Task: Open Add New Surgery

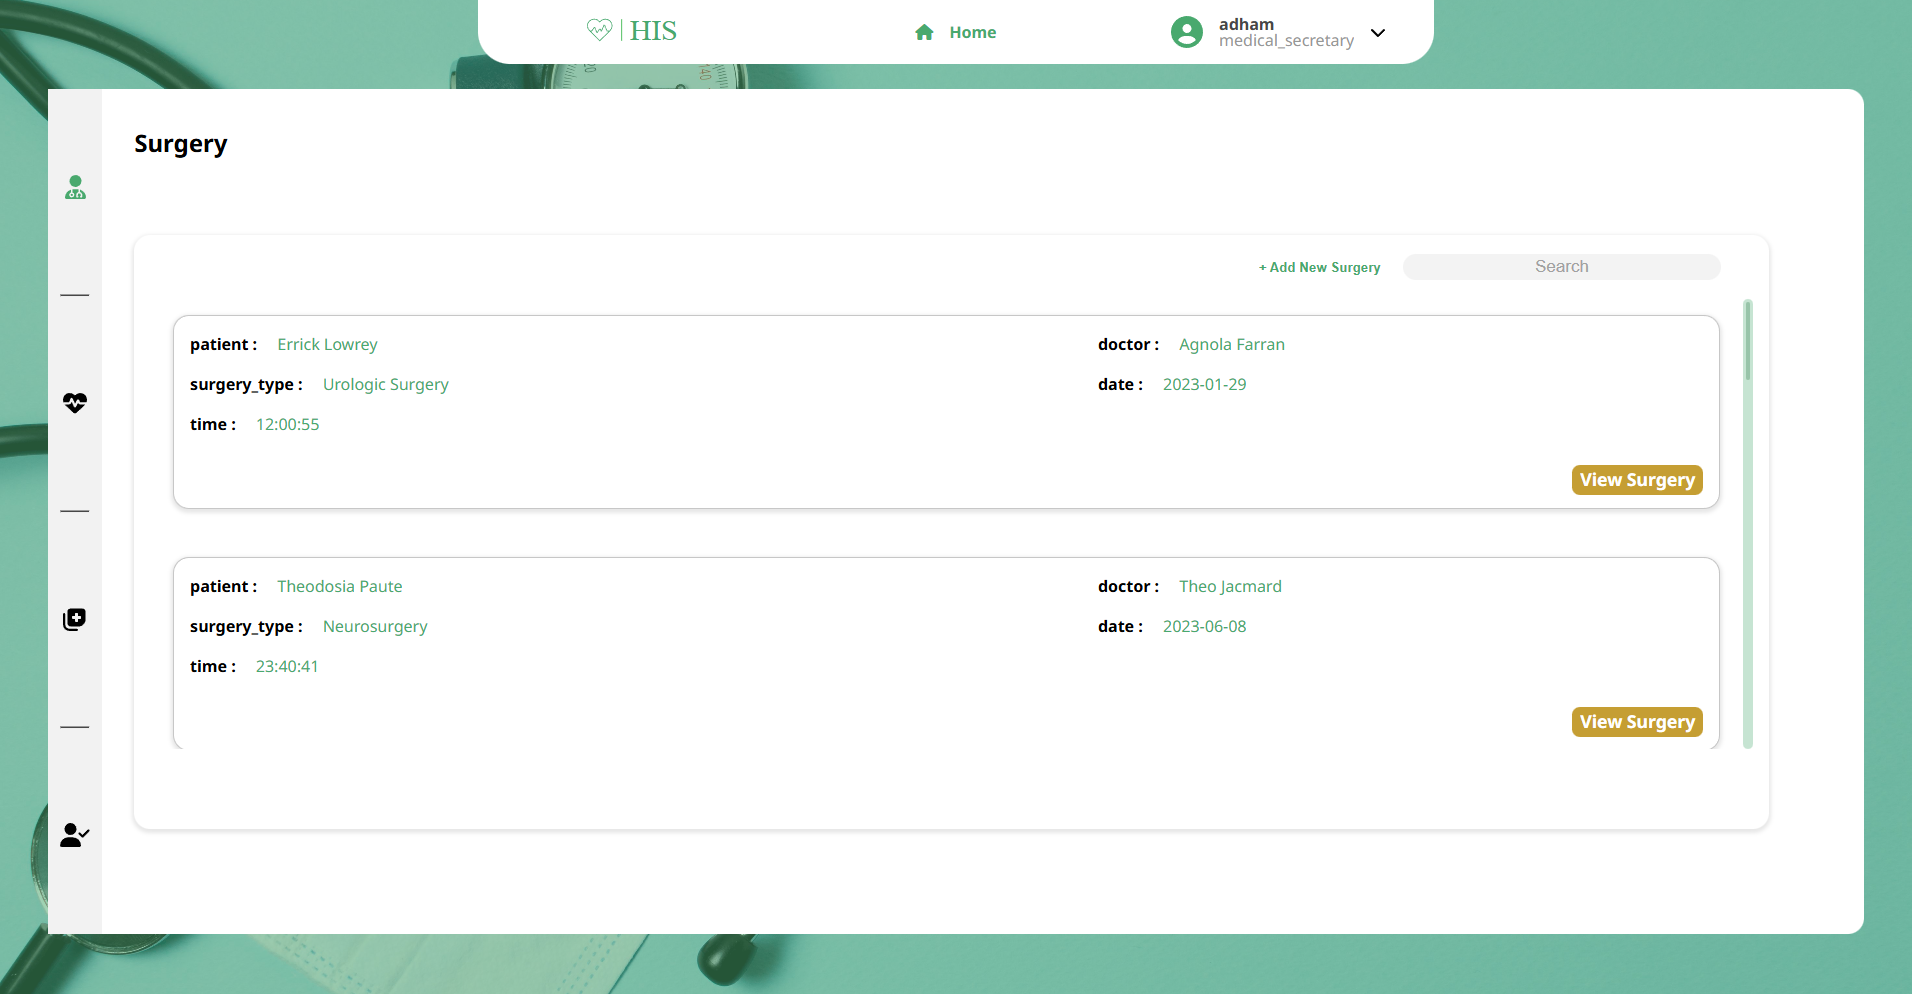Action: pos(1319,267)
